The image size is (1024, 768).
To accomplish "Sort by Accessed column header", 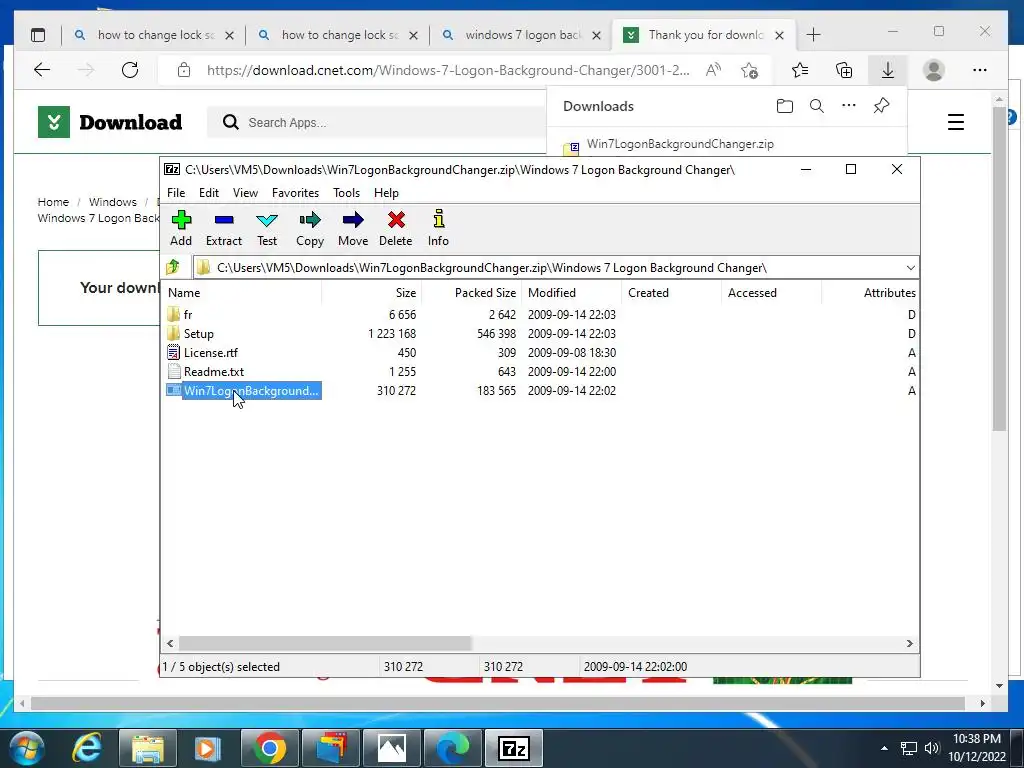I will tap(771, 293).
